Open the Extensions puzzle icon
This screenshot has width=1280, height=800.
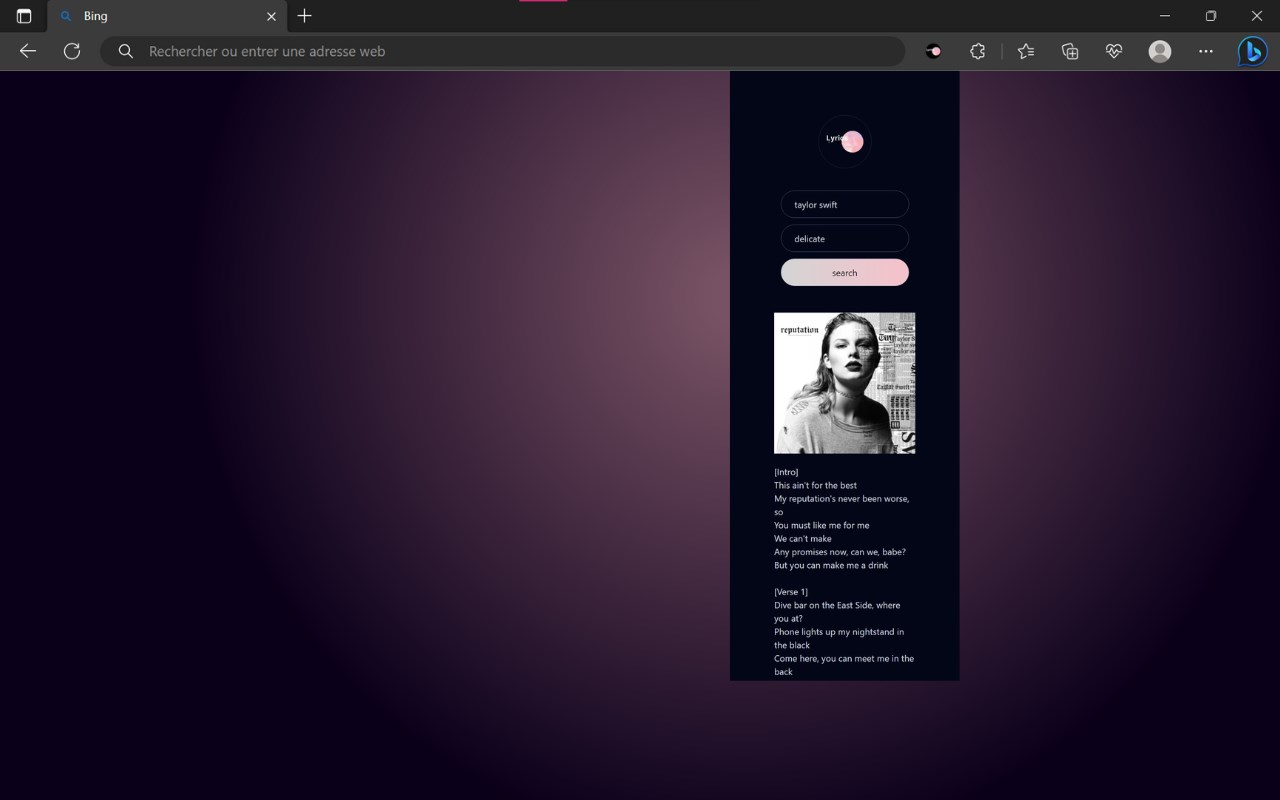tap(977, 51)
